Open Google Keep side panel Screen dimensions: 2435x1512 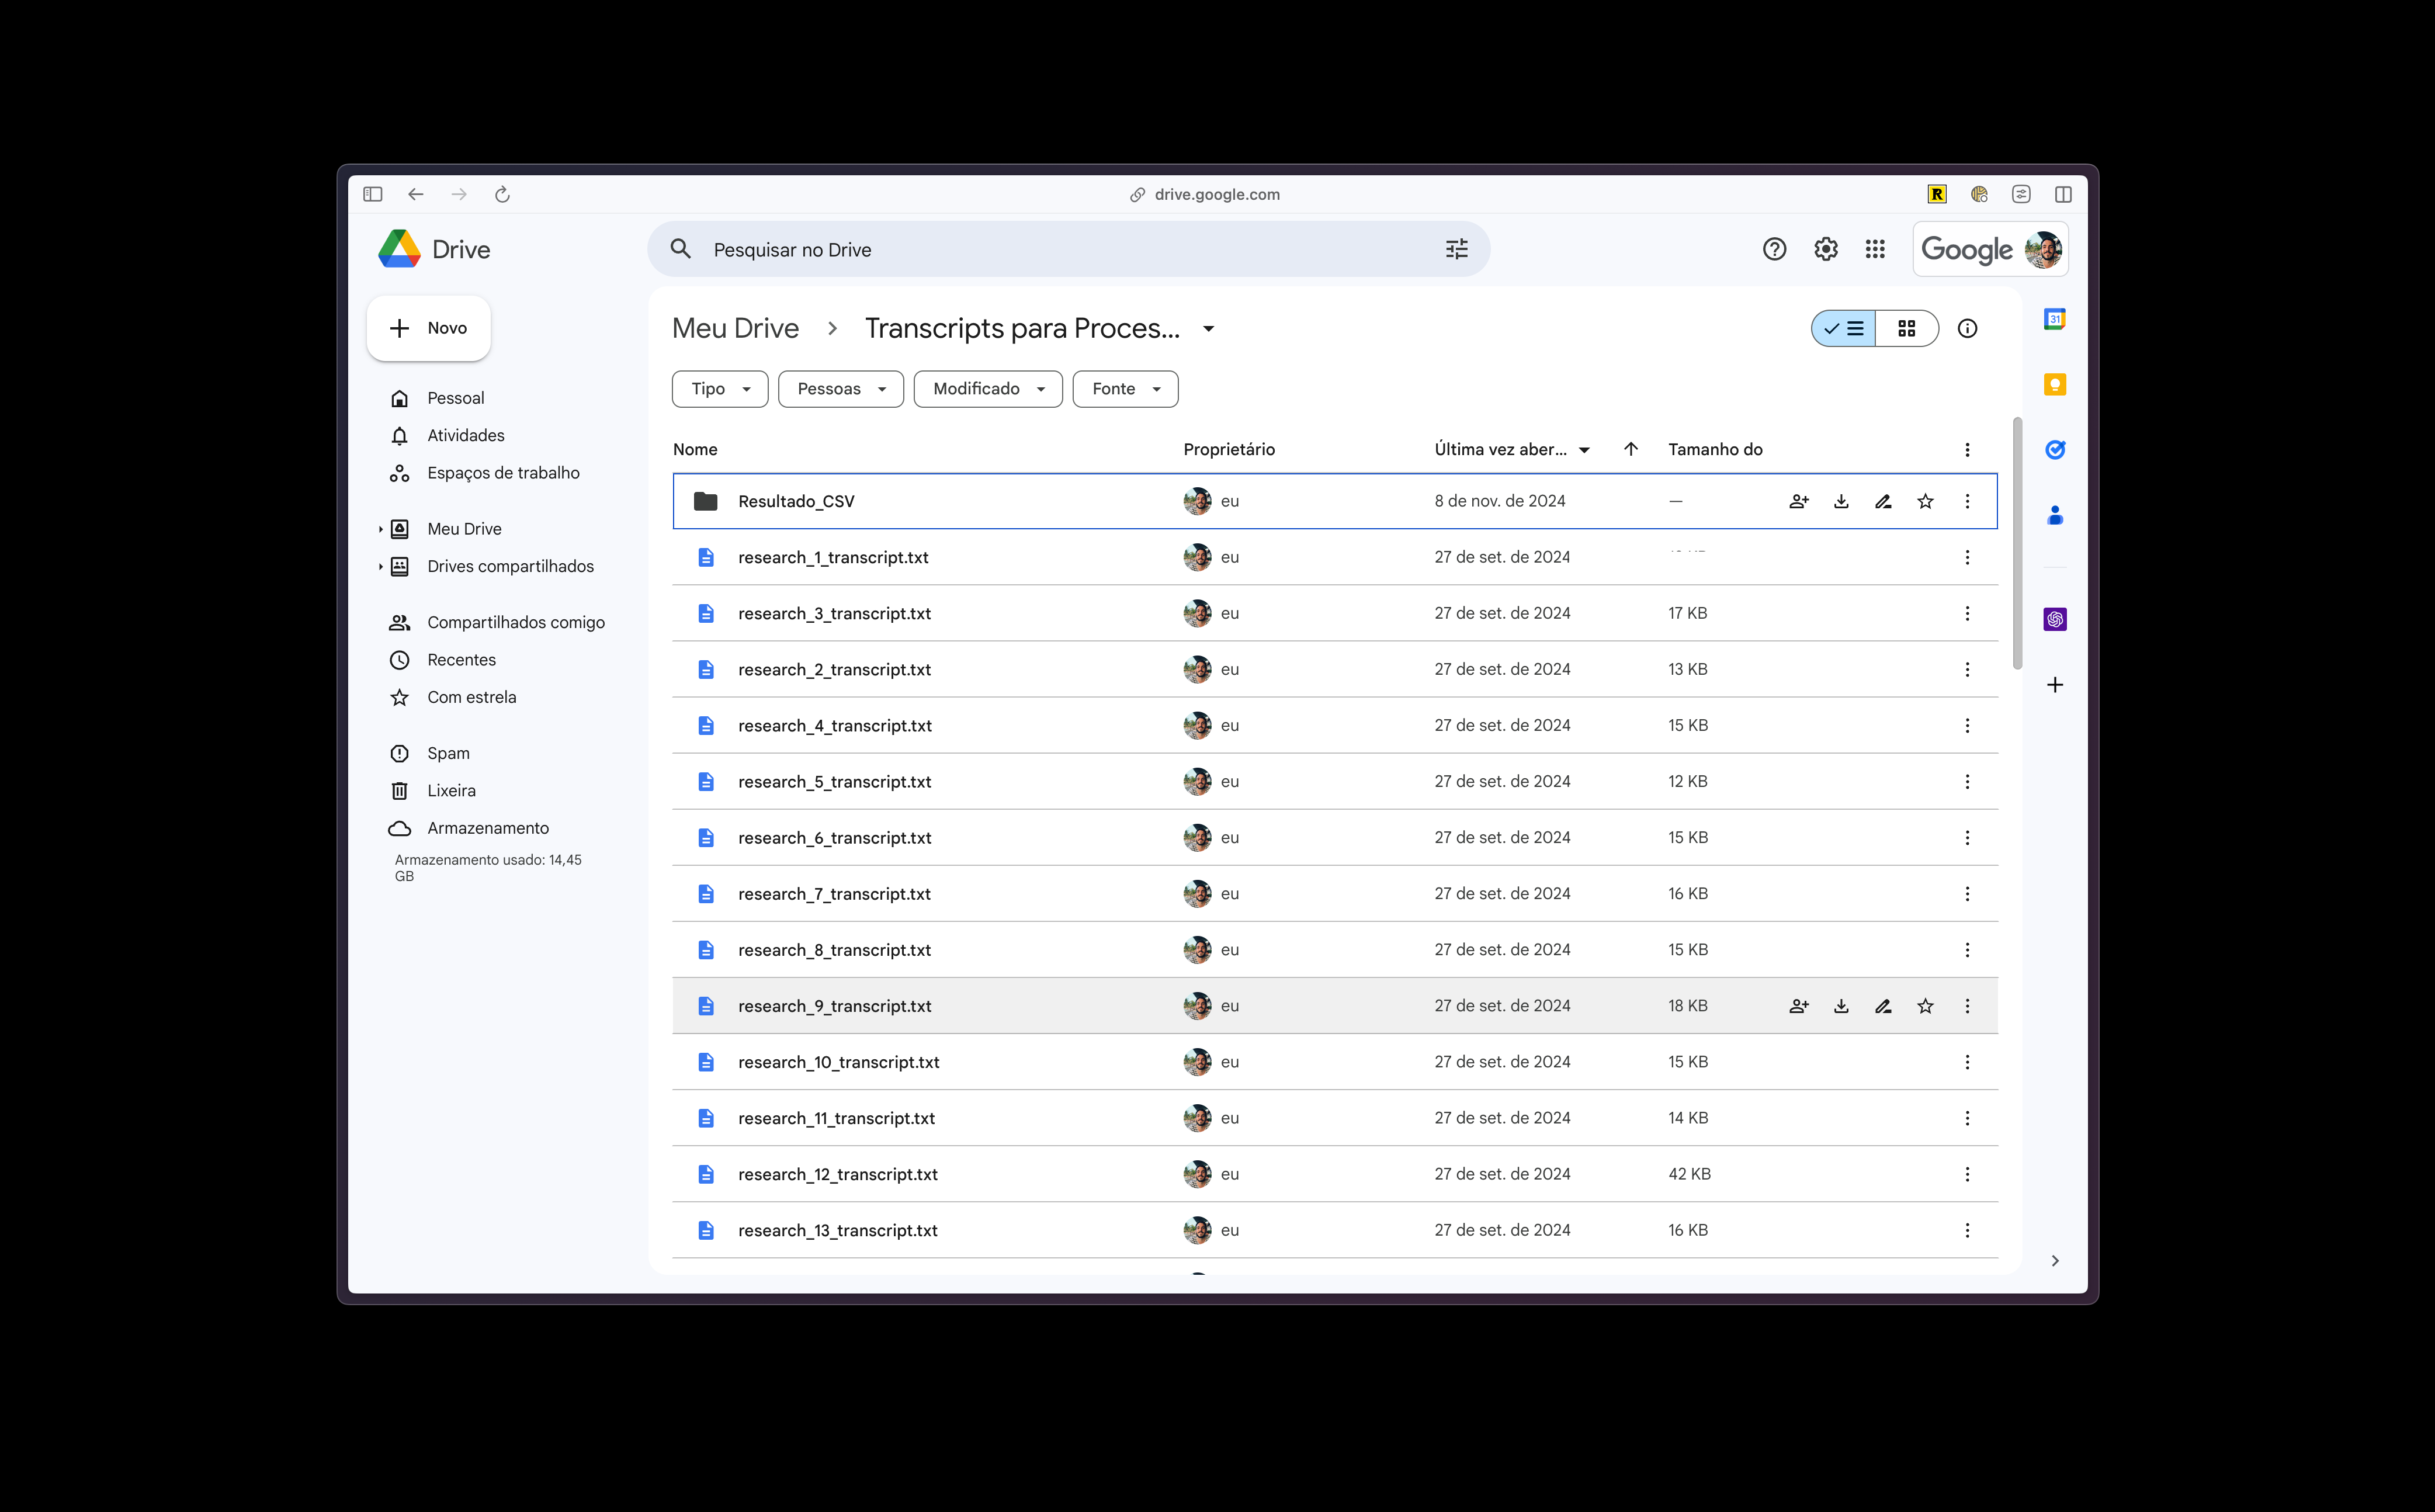point(2055,384)
